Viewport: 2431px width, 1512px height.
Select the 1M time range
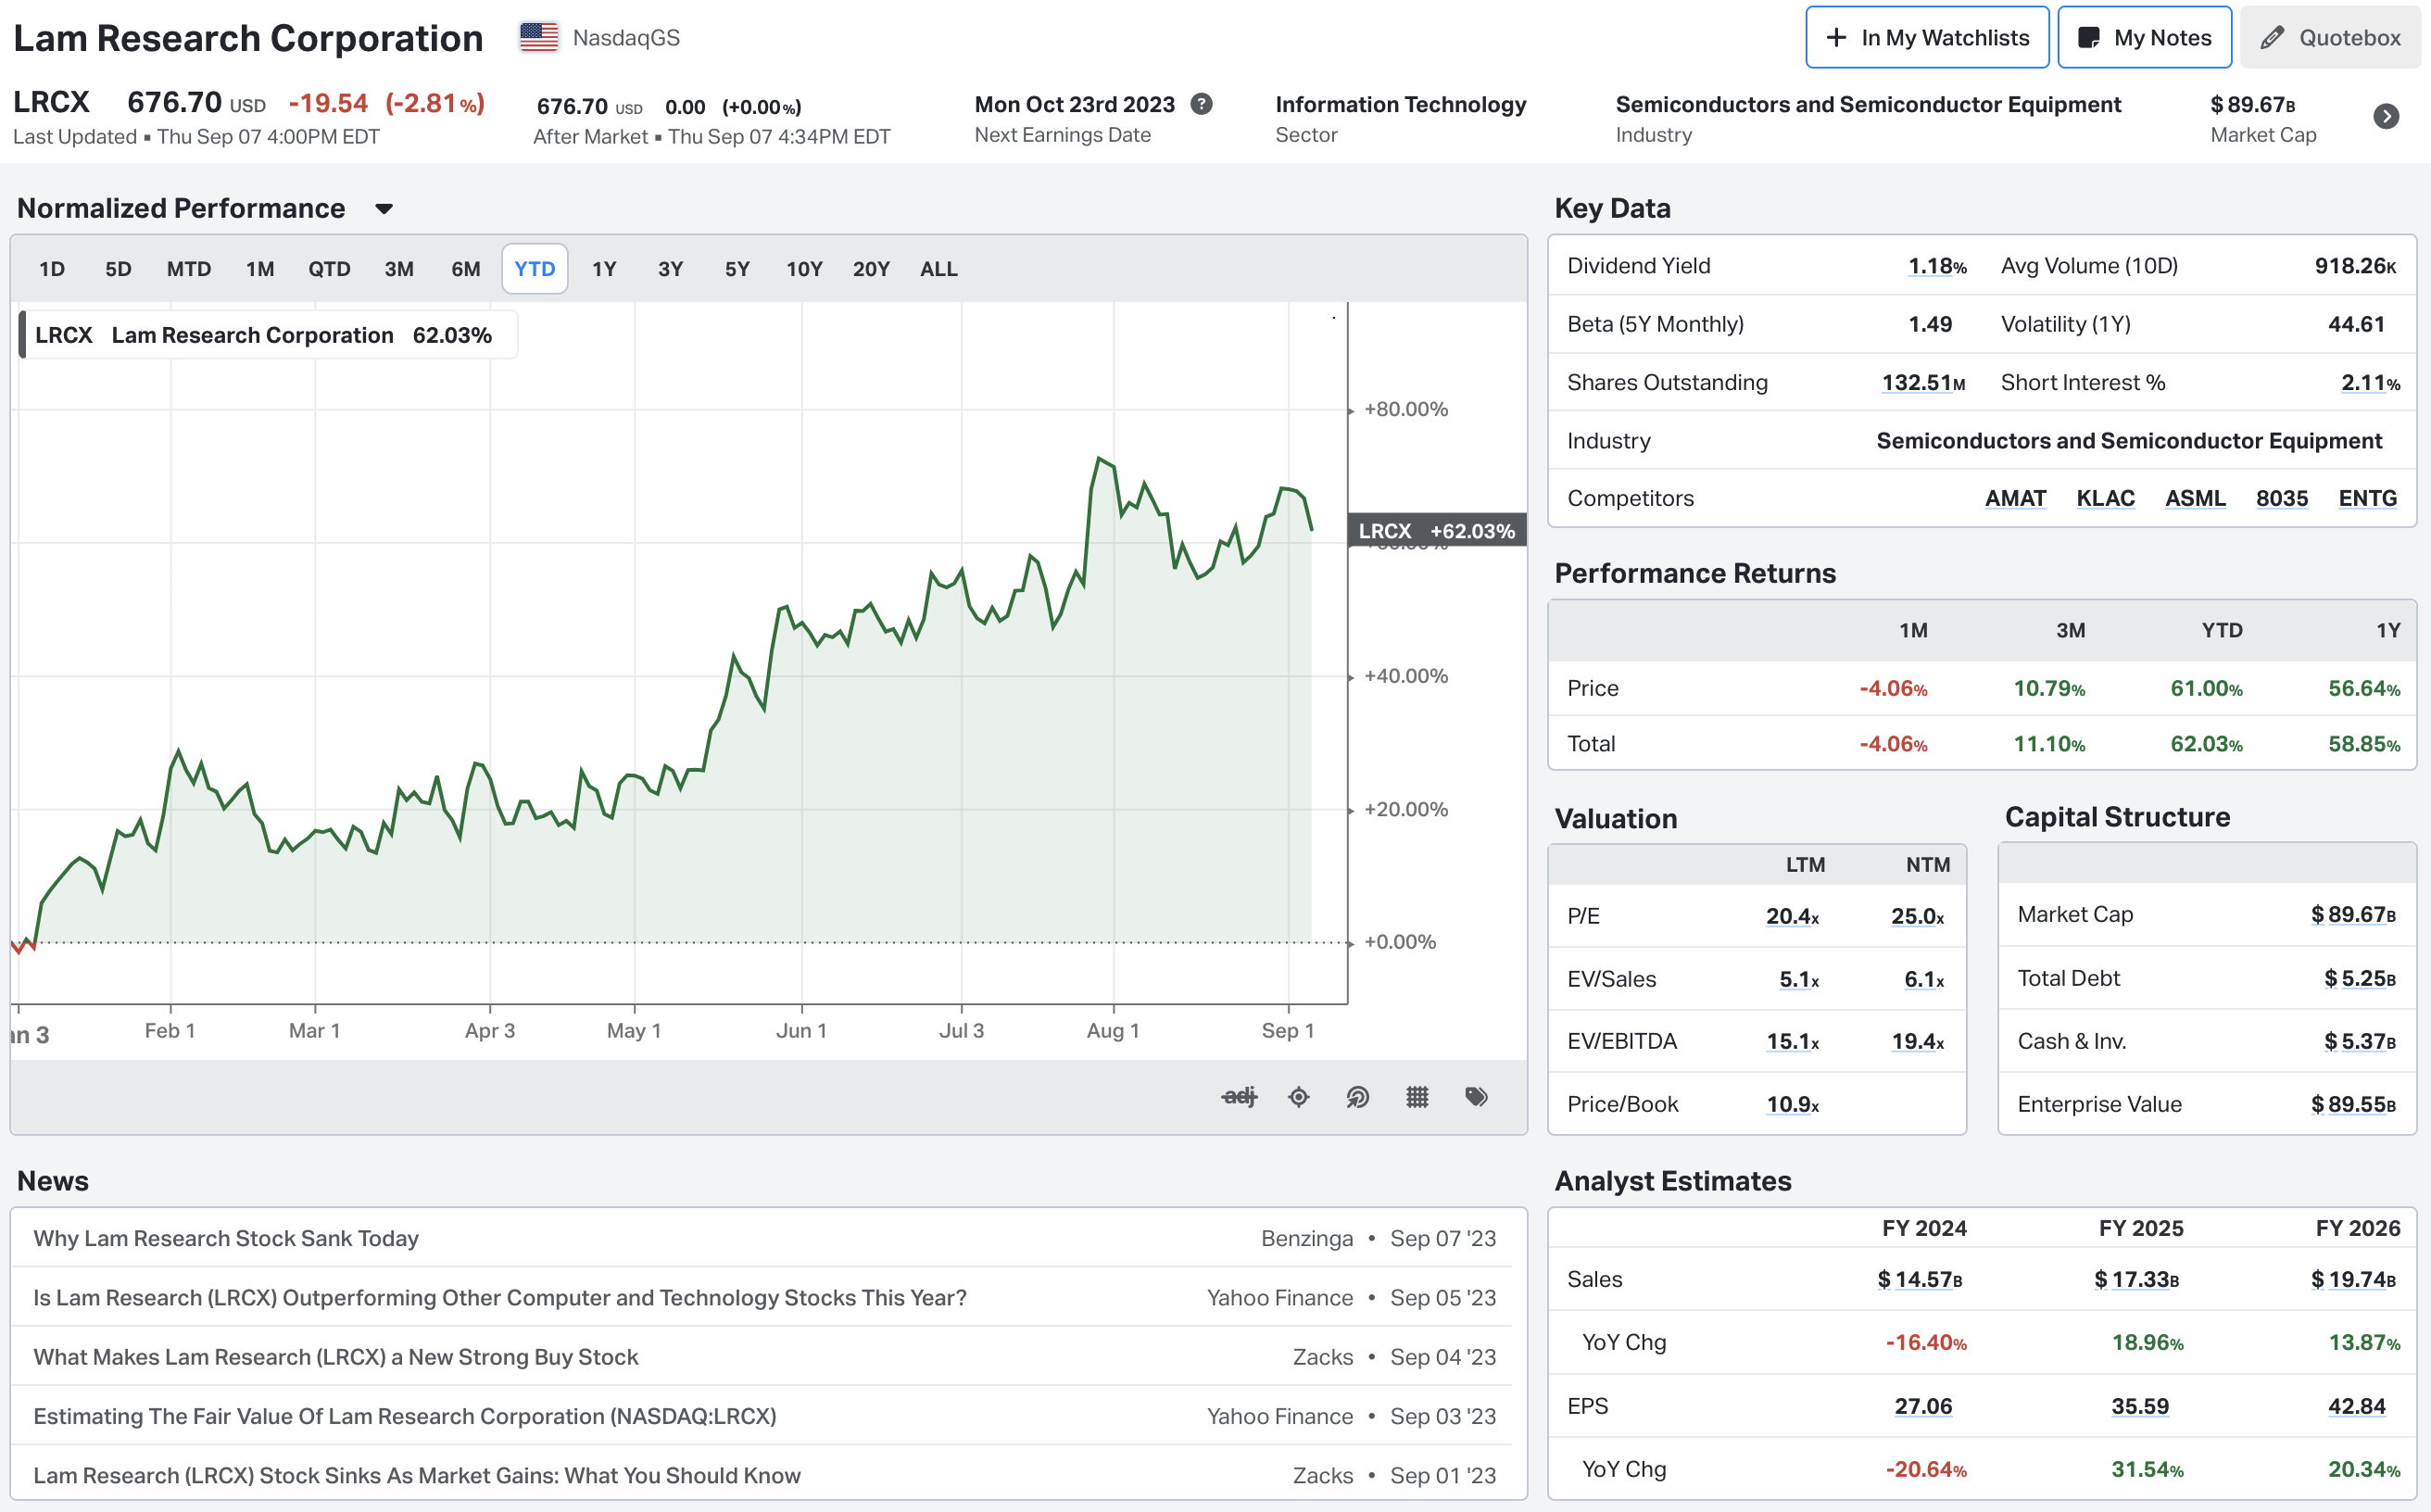260,269
